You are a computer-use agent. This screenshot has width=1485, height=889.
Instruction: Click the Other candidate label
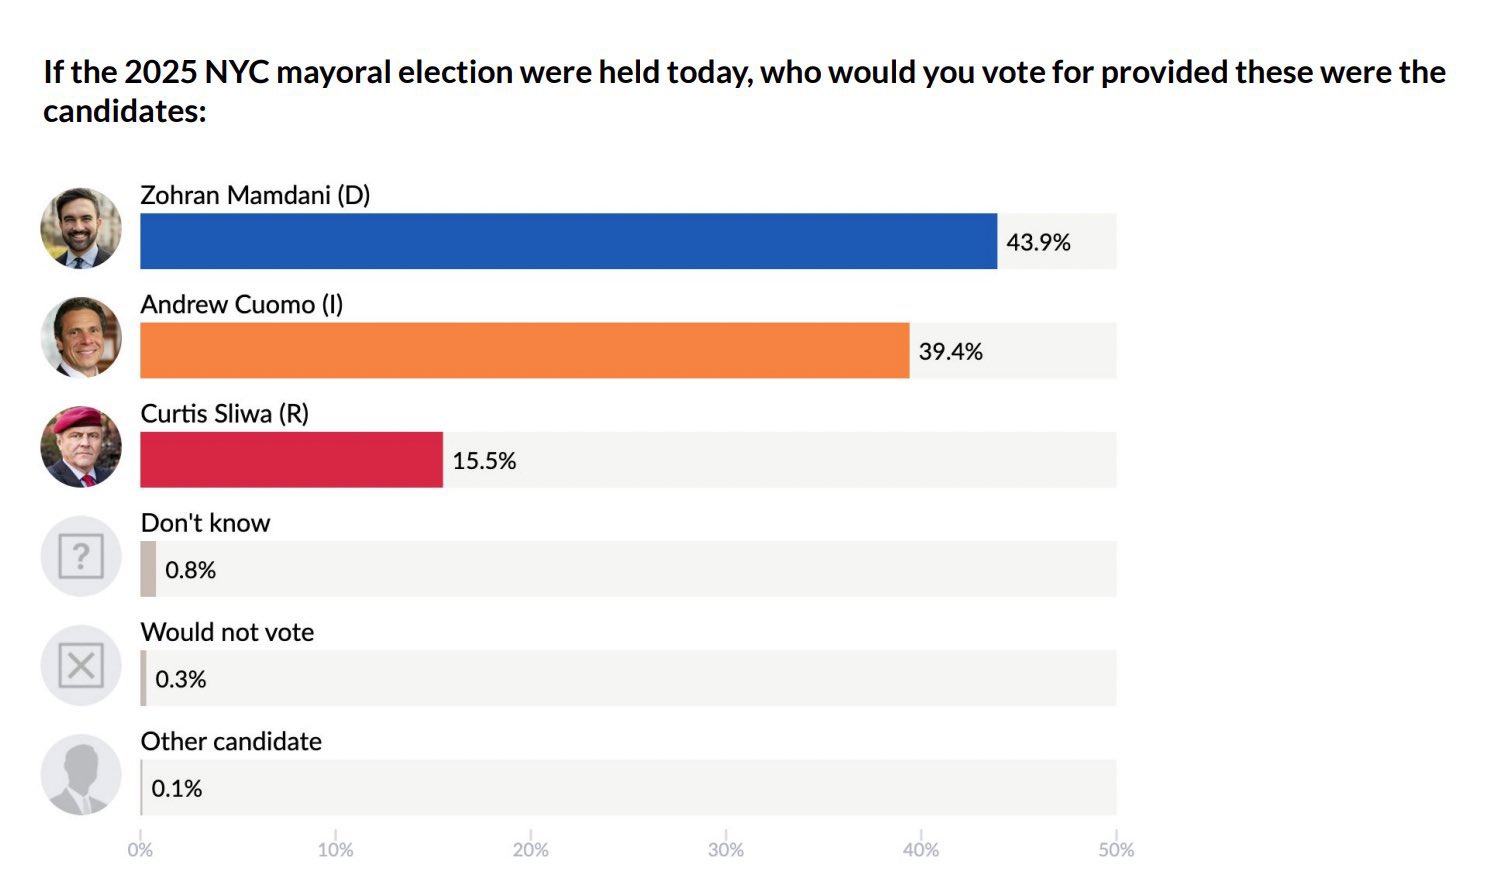[x=231, y=741]
